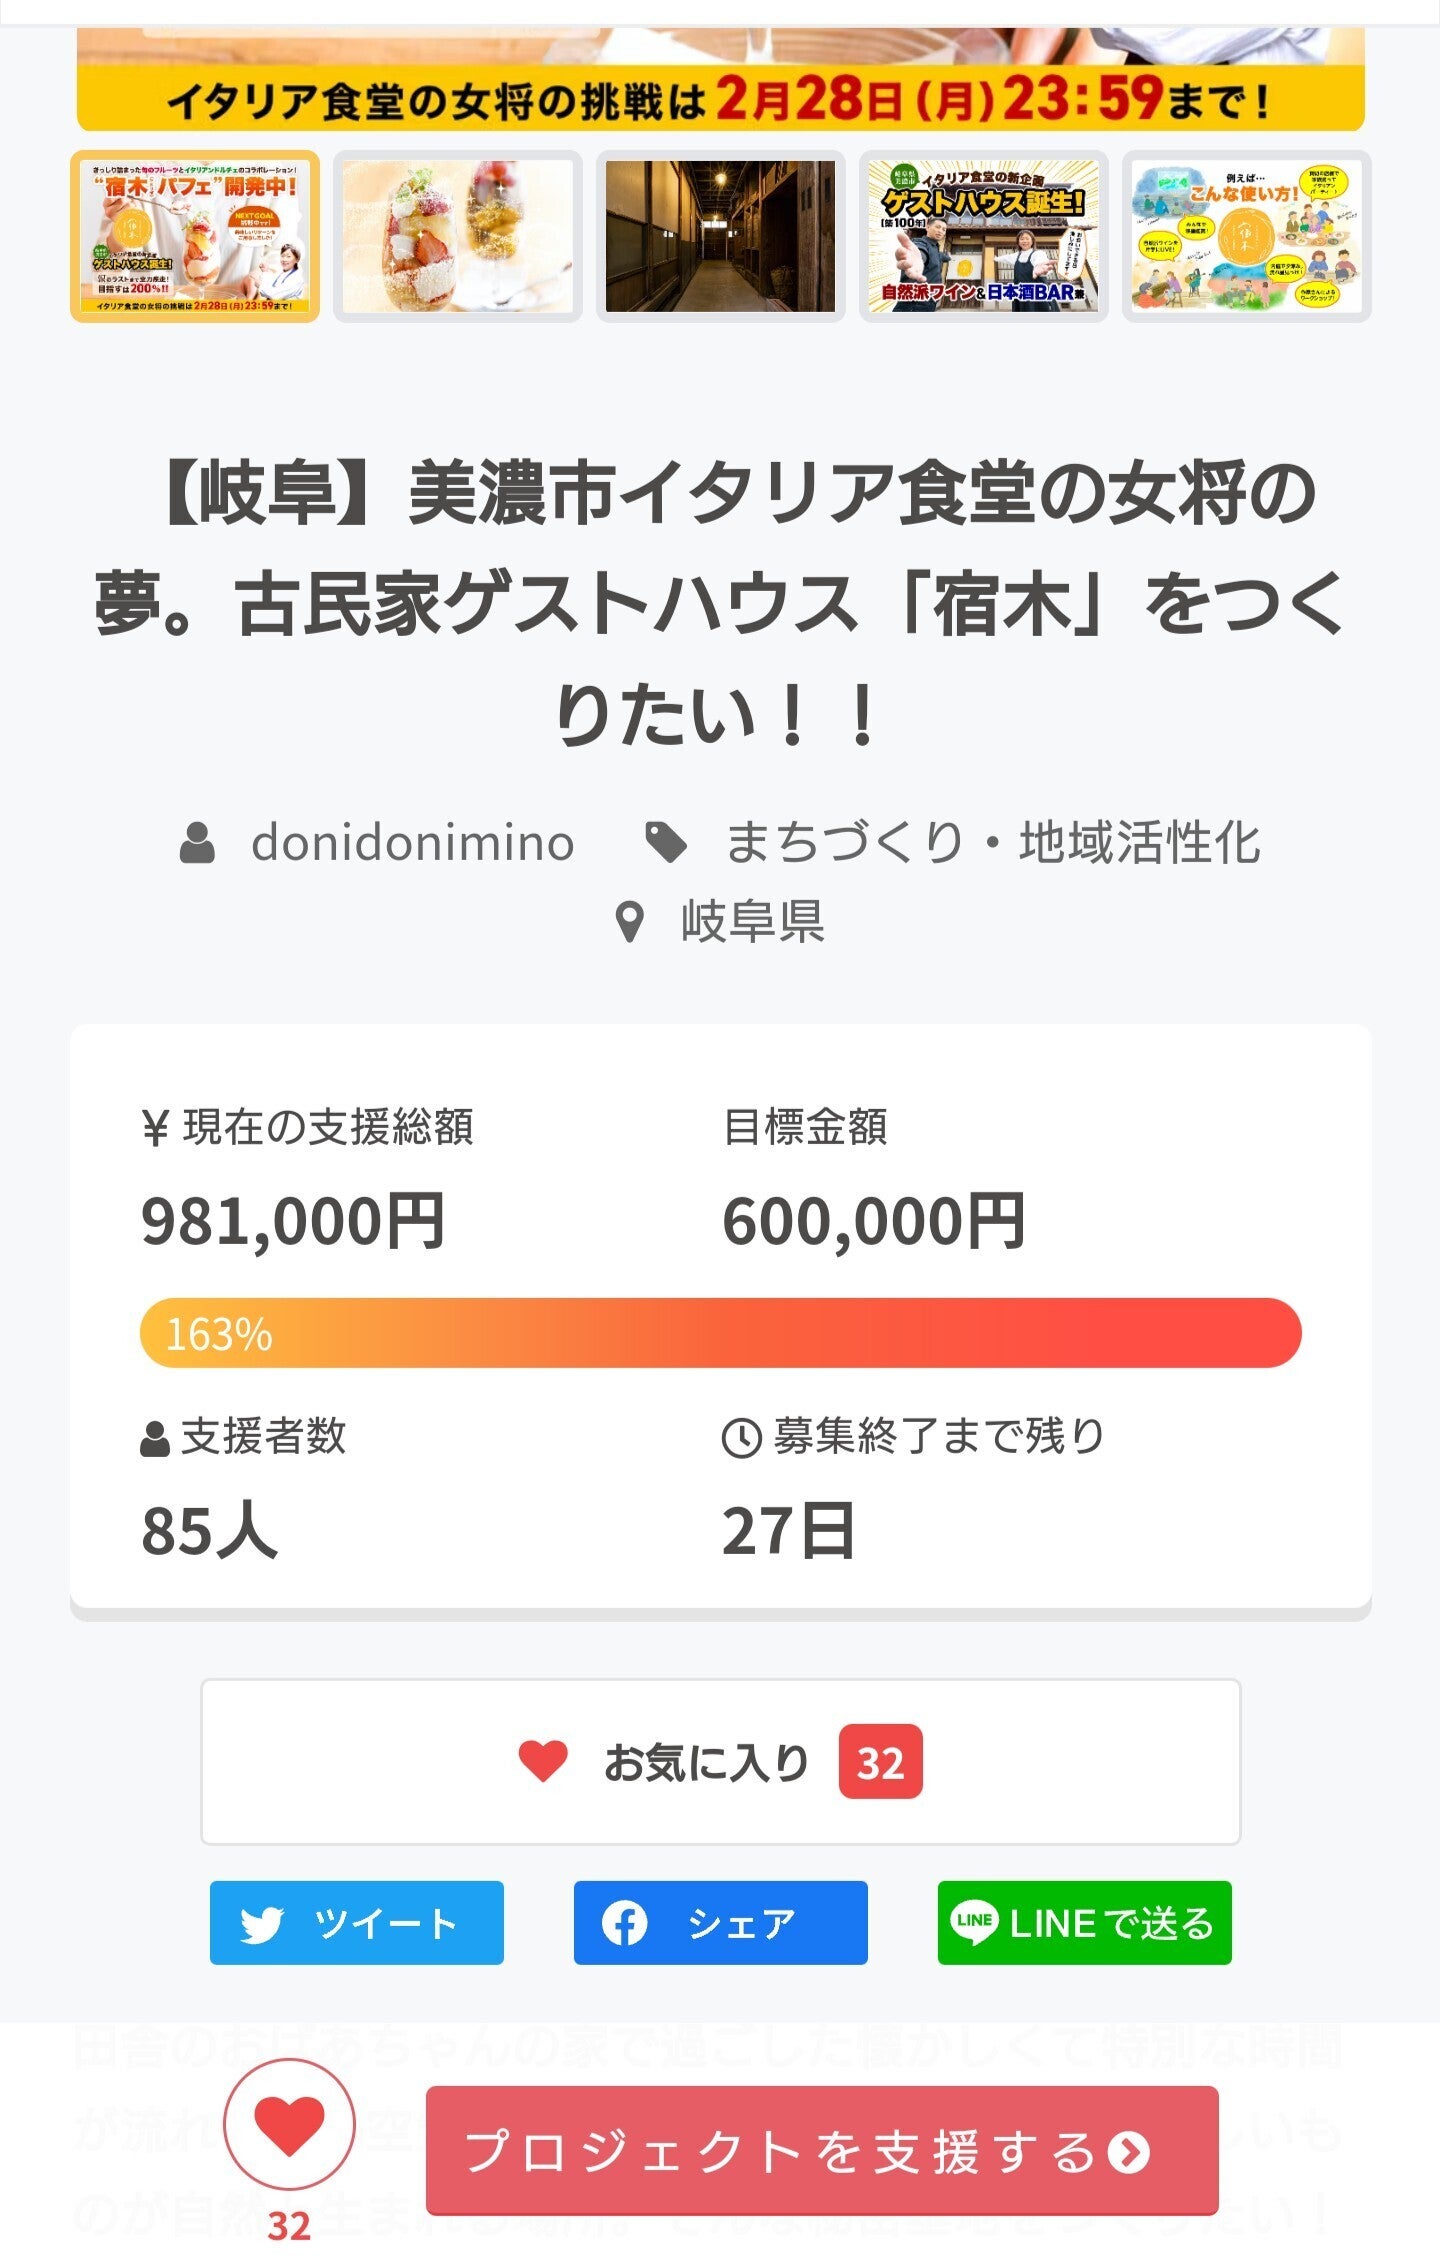Viewport: 1440px width, 2264px height.
Task: Select the dark old hallway thumbnail
Action: (x=720, y=236)
